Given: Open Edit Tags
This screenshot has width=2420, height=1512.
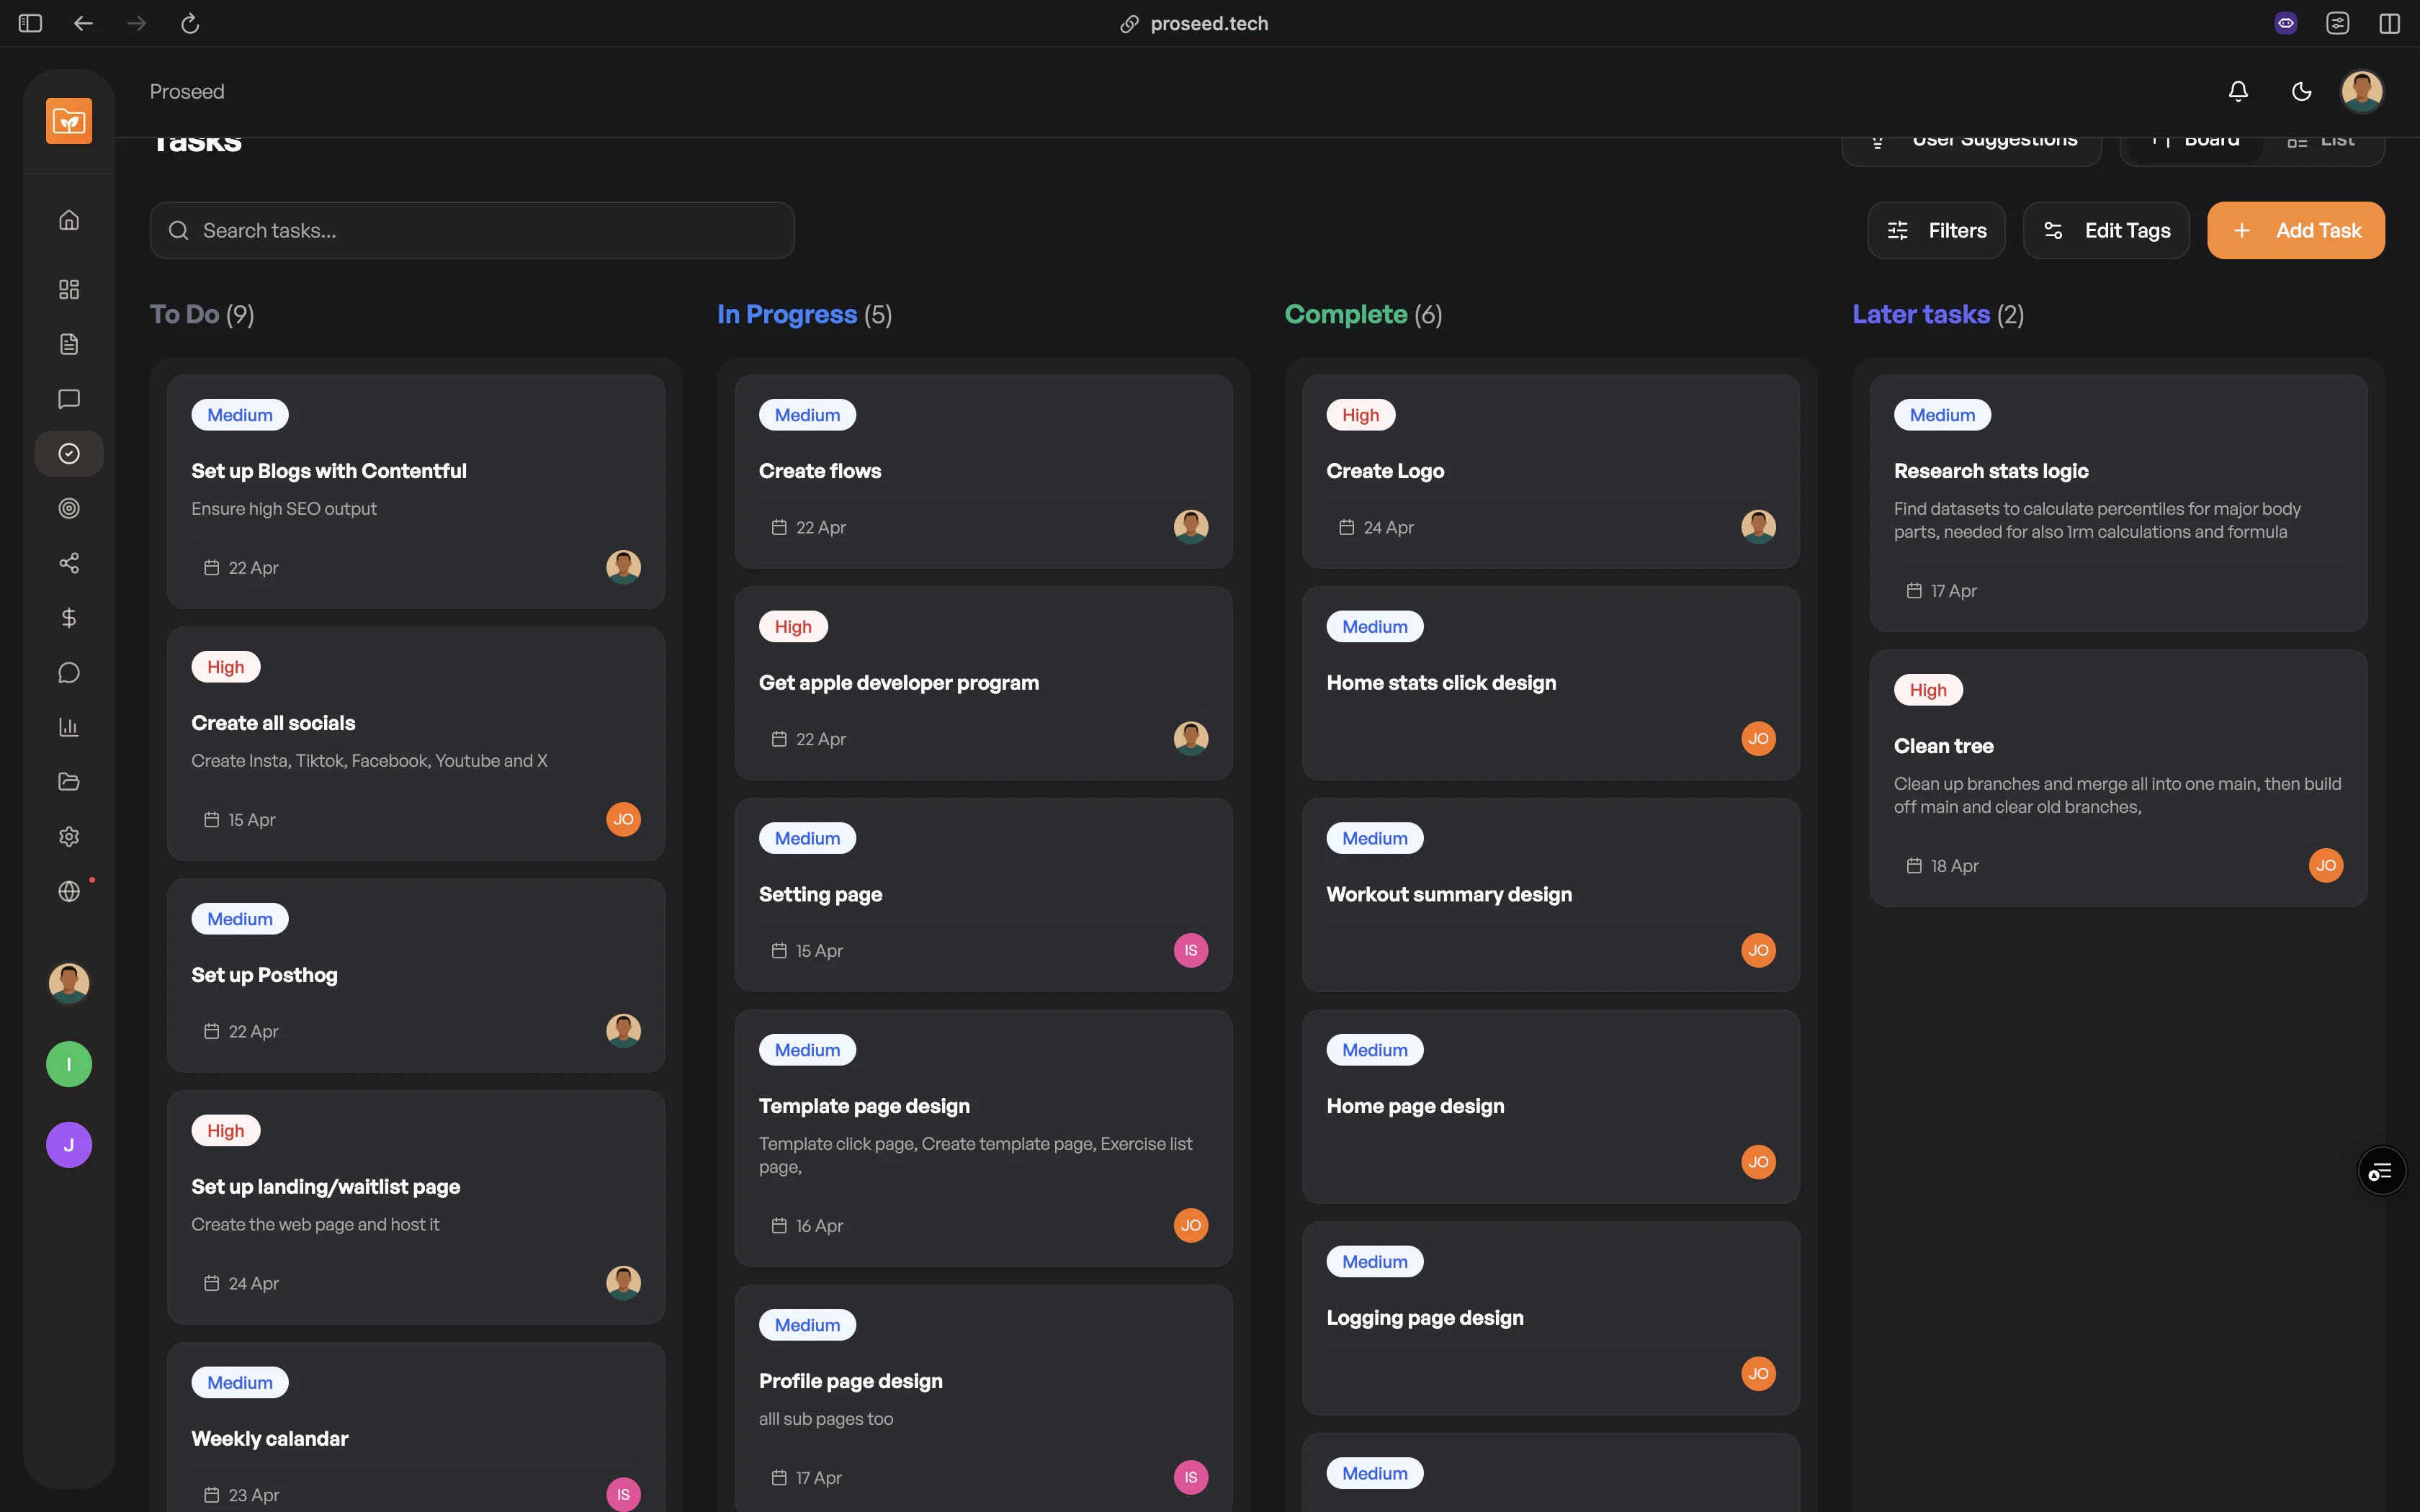Looking at the screenshot, I should tap(2104, 230).
